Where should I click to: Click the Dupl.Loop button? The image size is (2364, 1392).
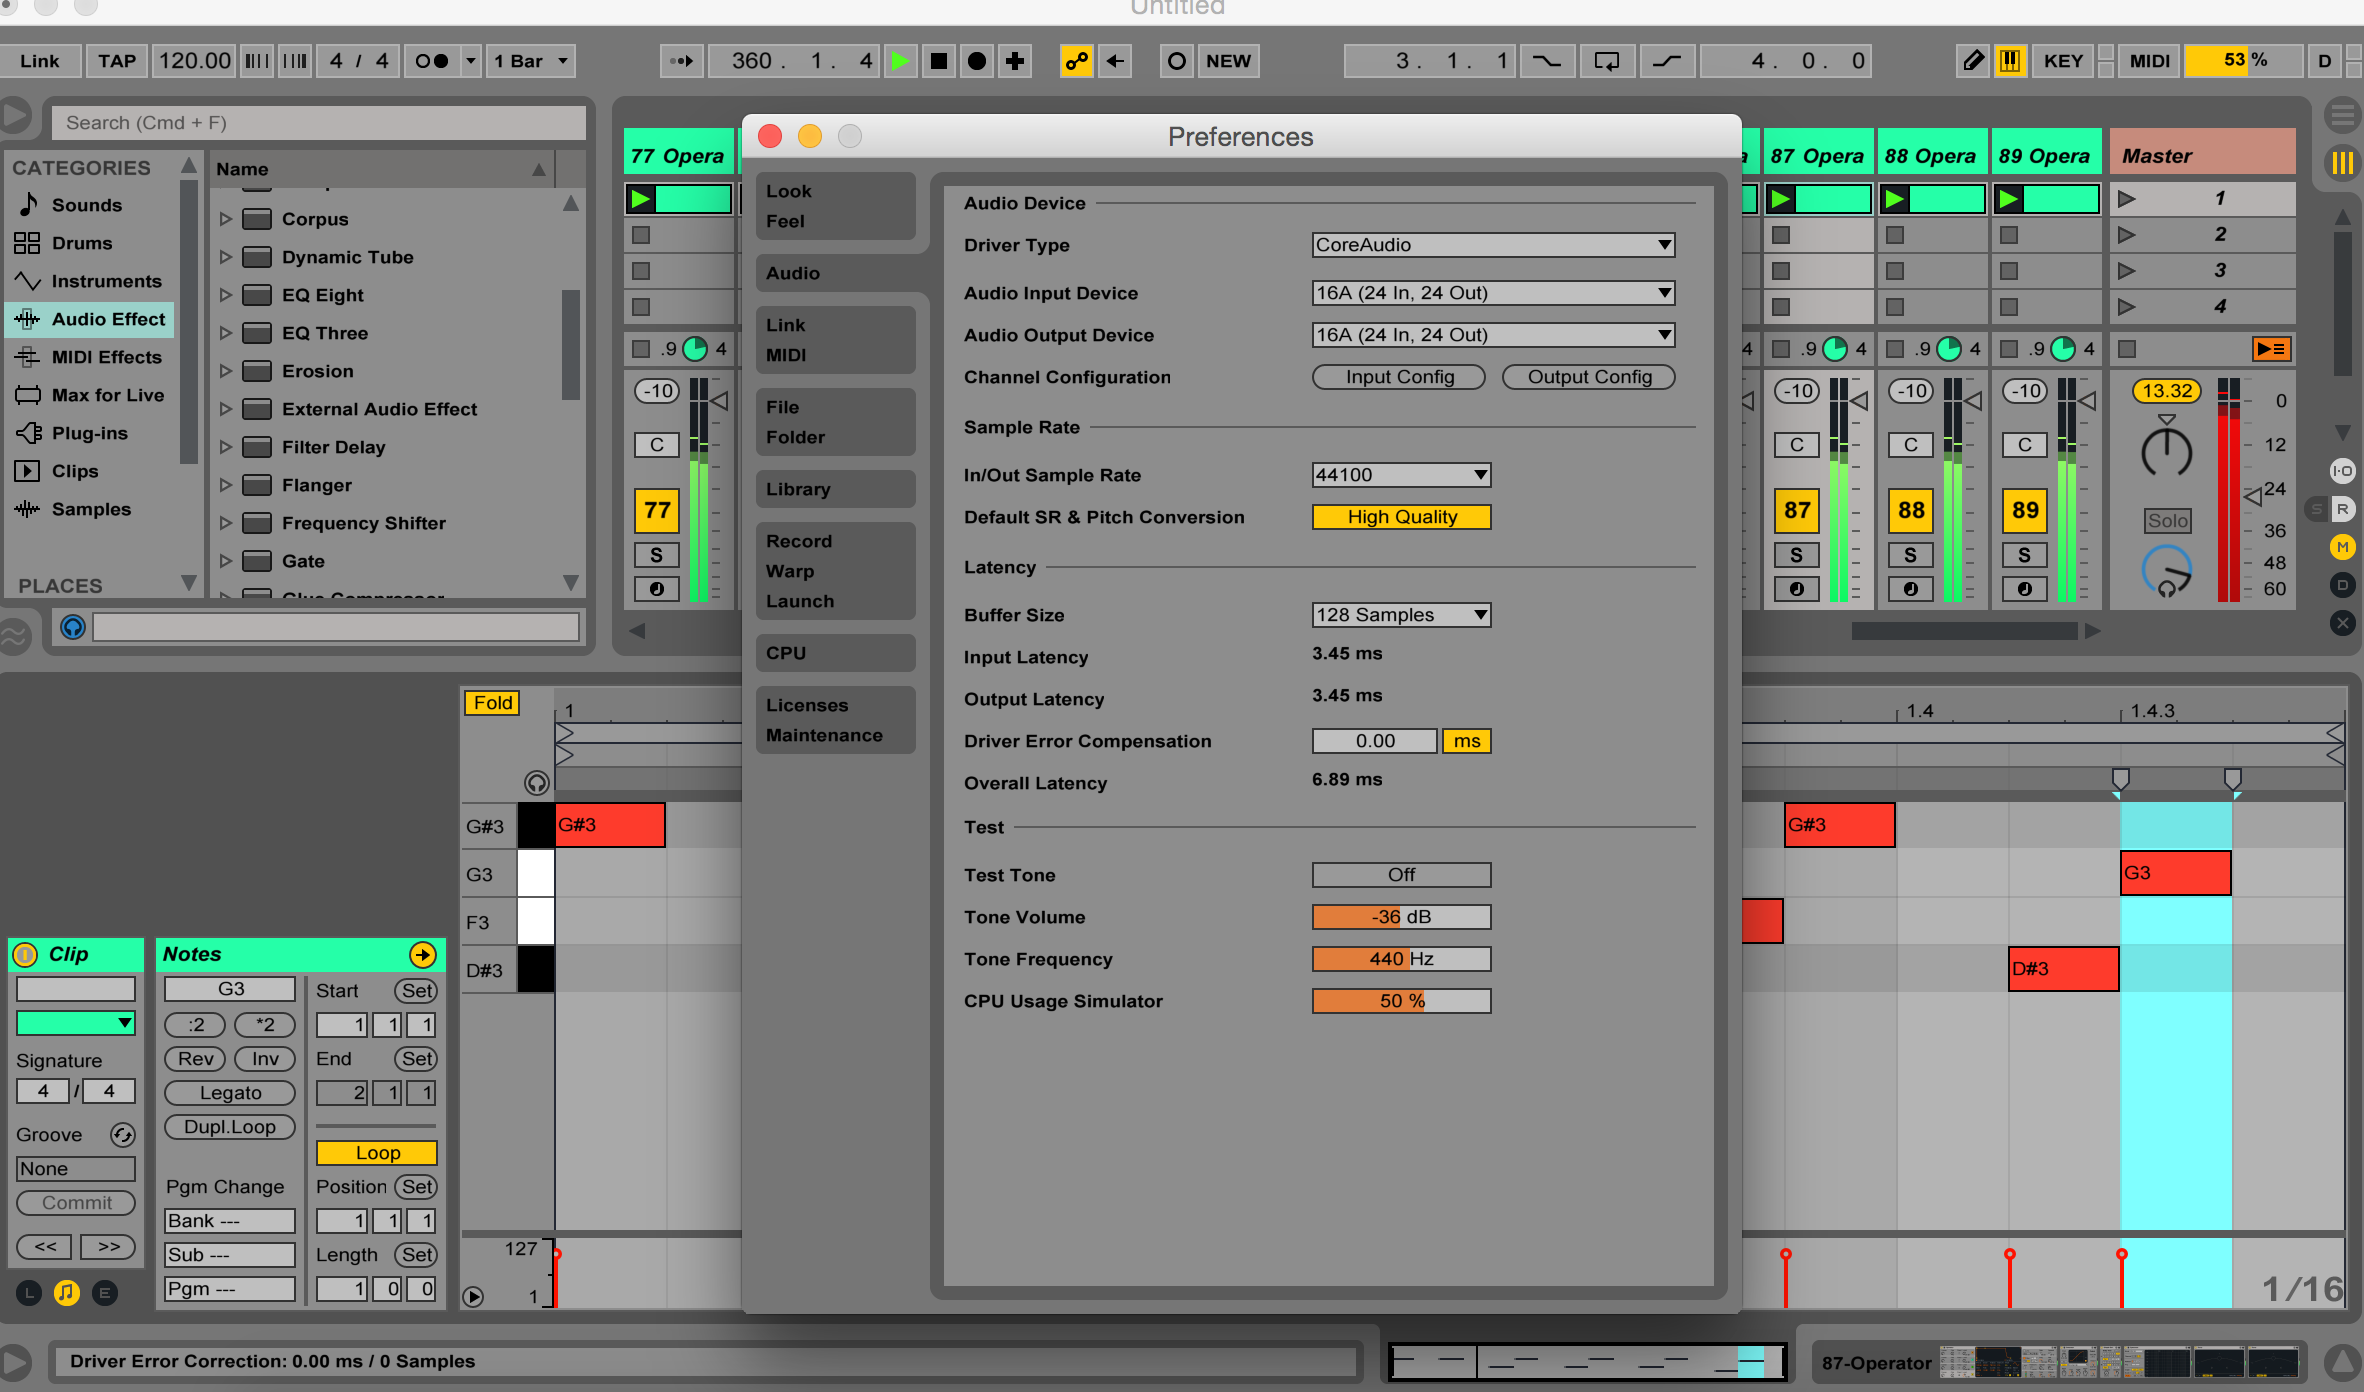tap(229, 1127)
